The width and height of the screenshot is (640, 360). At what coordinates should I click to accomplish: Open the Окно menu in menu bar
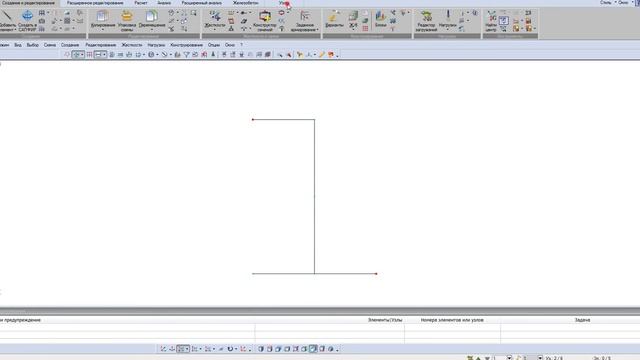pyautogui.click(x=230, y=45)
